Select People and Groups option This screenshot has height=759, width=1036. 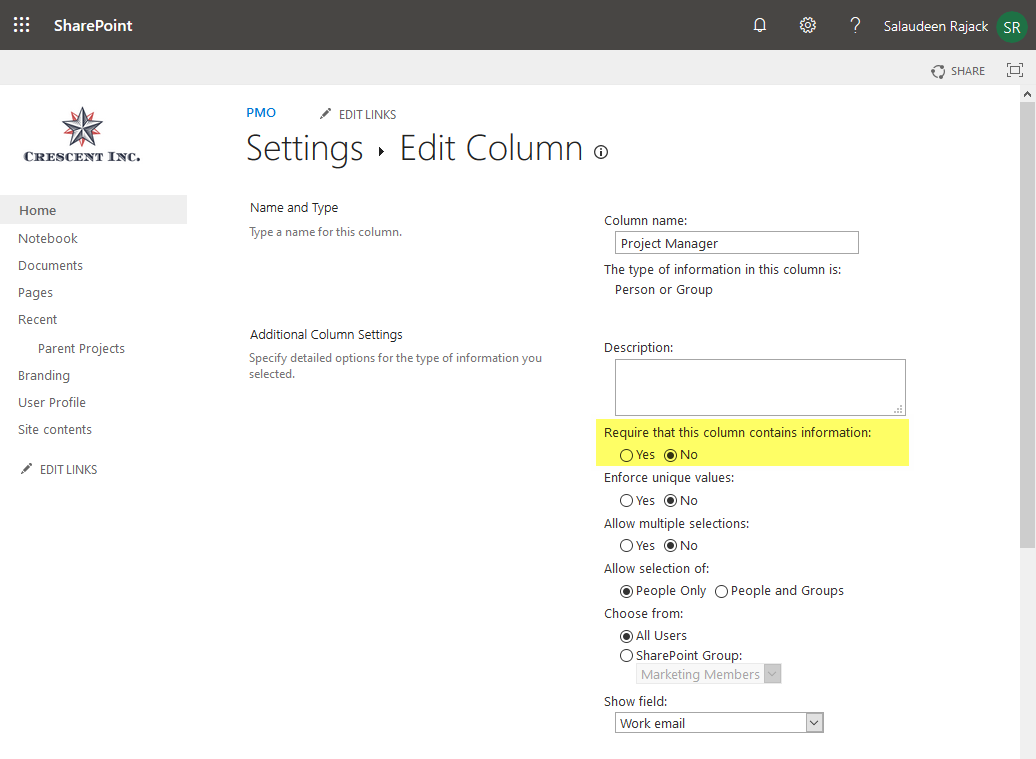pyautogui.click(x=721, y=591)
